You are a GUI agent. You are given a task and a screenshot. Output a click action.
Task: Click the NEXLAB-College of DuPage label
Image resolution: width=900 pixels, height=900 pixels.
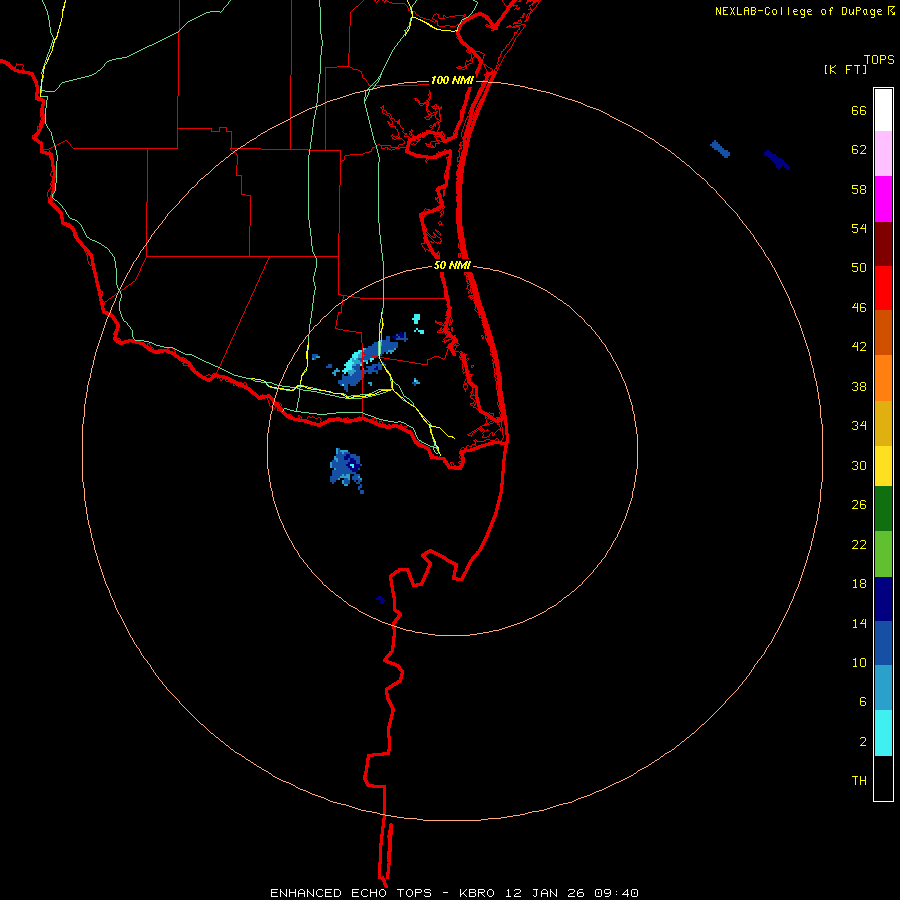tap(805, 11)
